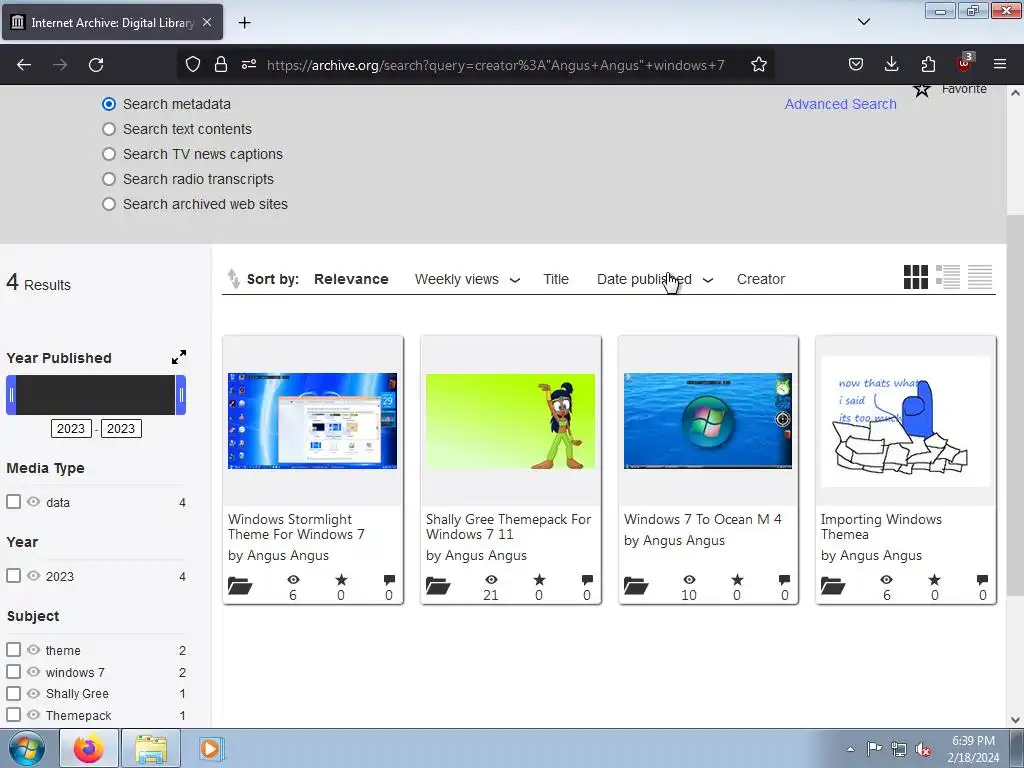
Task: Check the windows 7 subject filter
Action: click(13, 671)
